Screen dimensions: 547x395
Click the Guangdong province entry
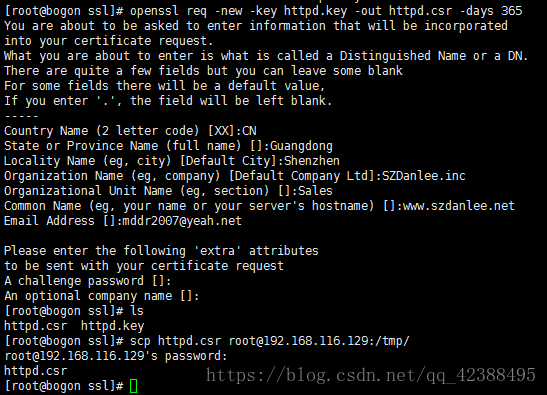(x=301, y=146)
